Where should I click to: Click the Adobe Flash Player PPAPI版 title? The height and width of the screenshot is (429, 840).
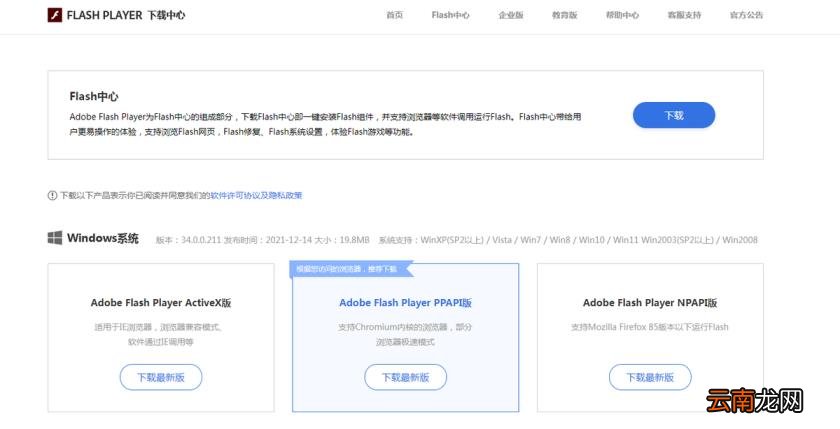tap(406, 303)
